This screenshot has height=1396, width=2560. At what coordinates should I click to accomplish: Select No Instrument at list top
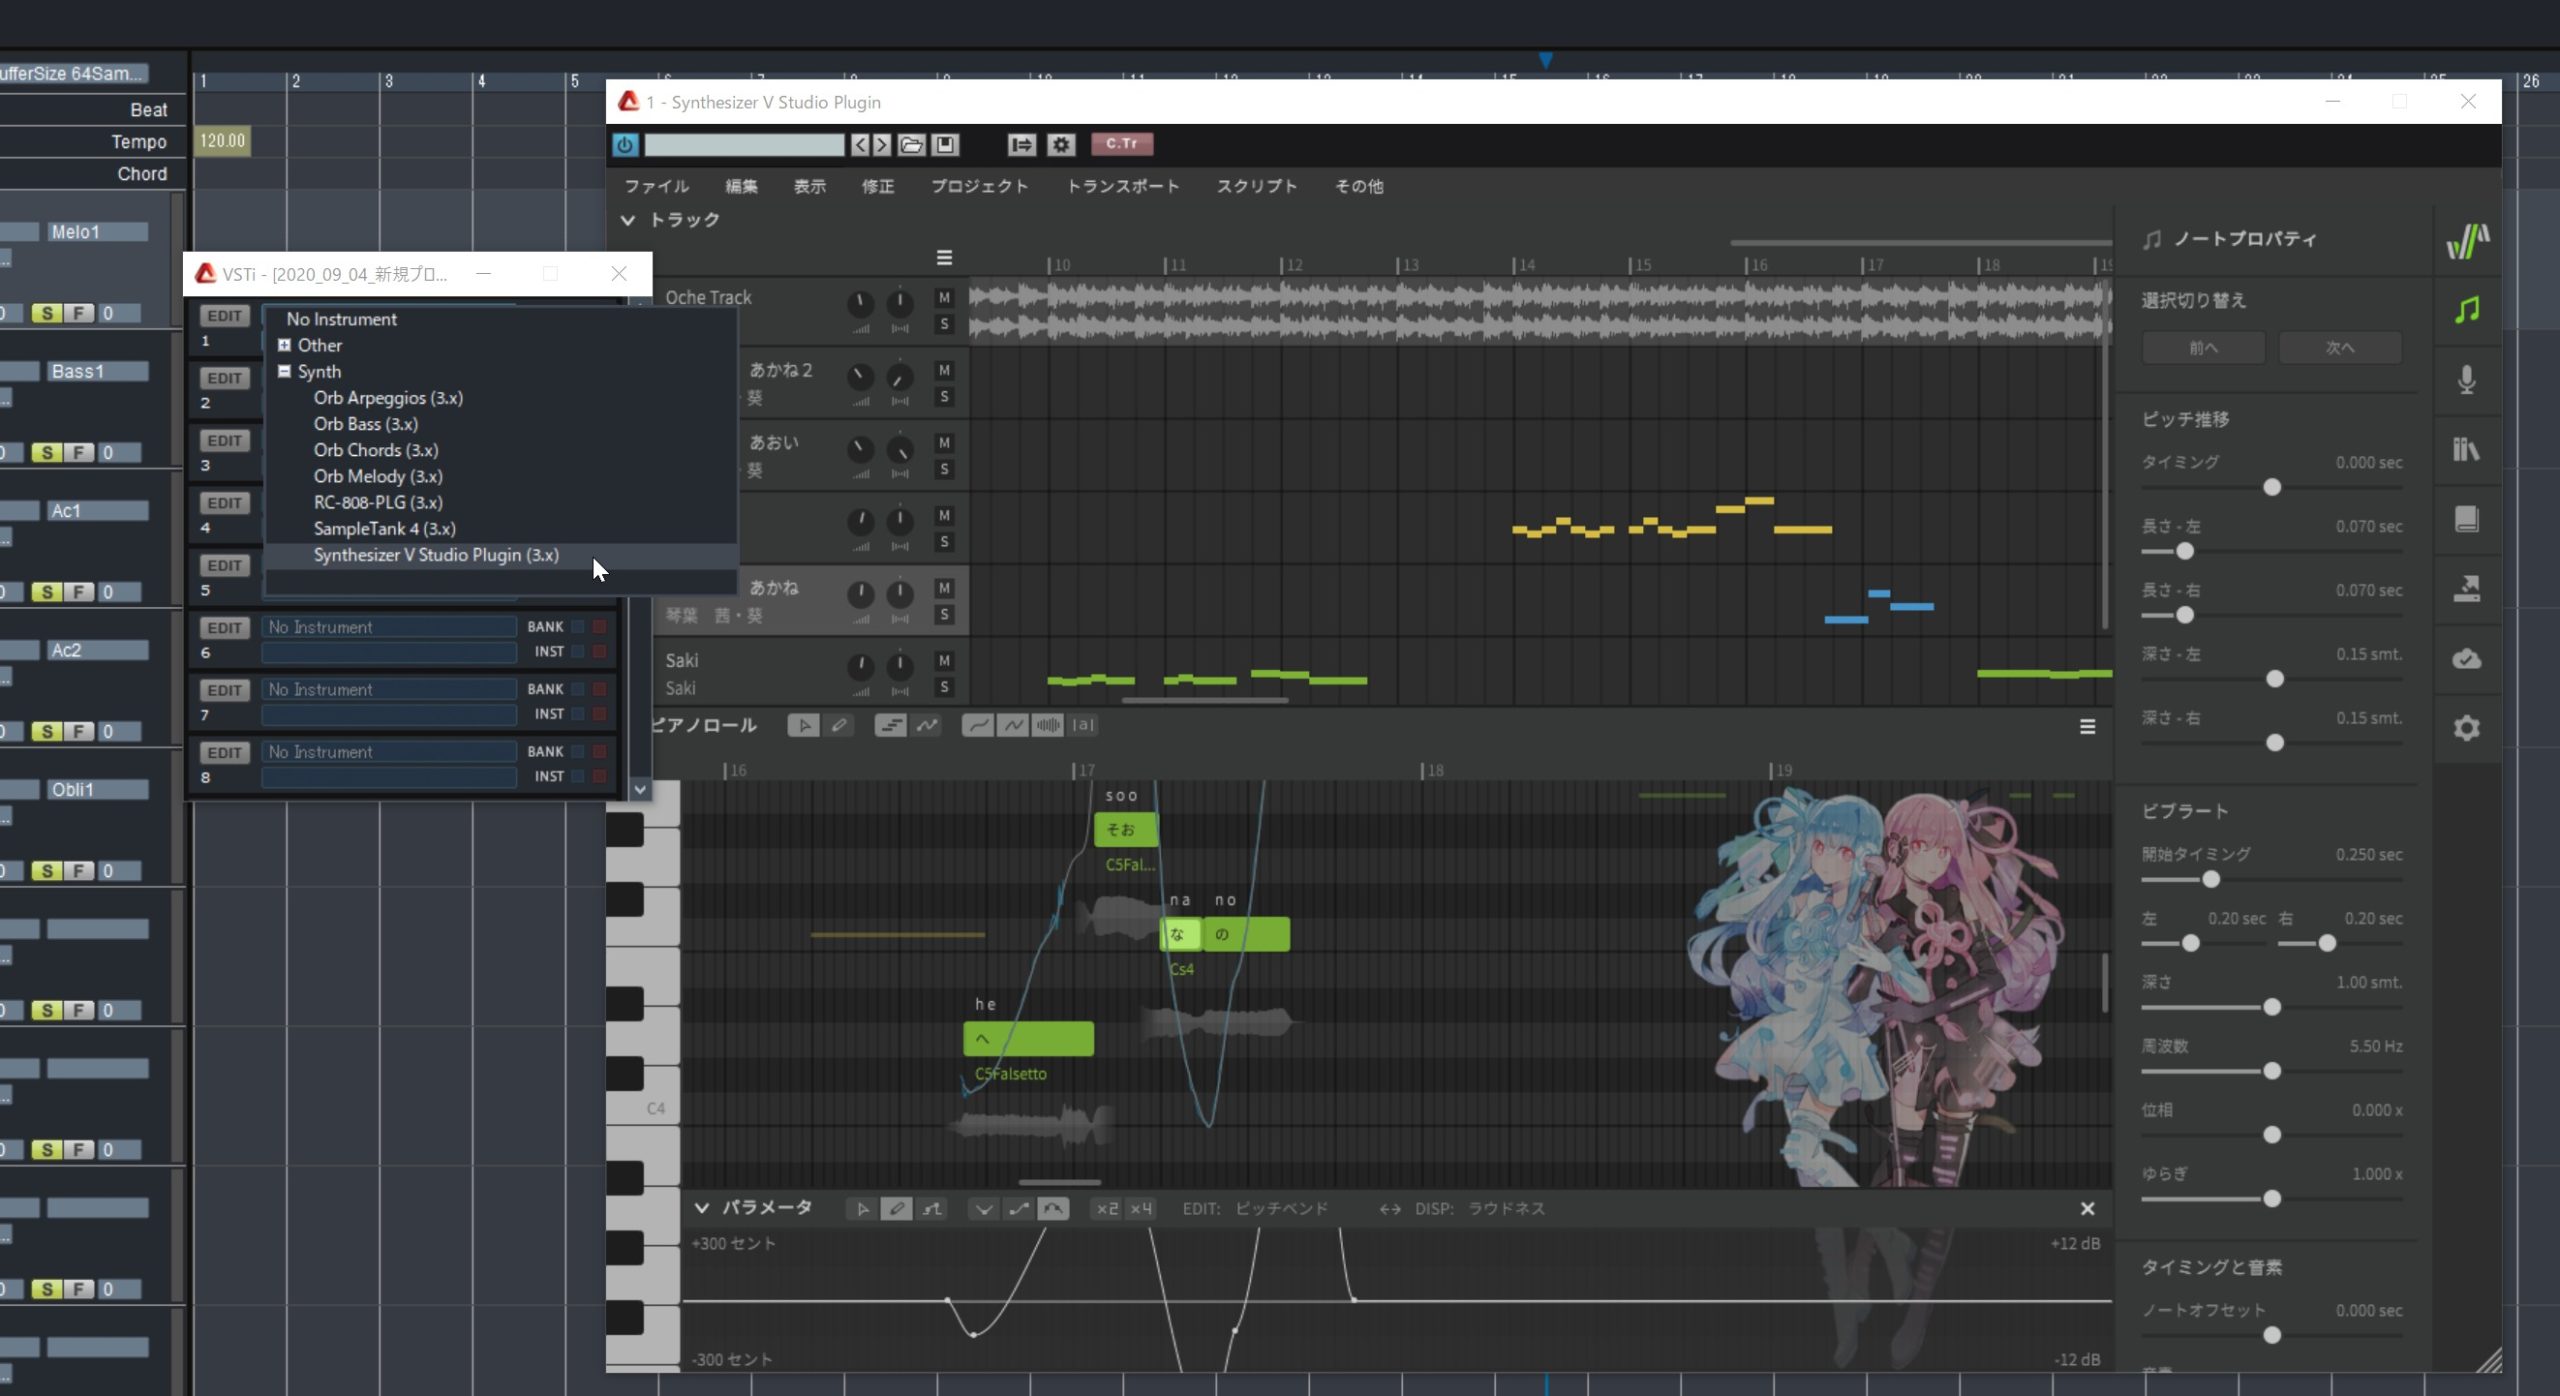[x=341, y=319]
